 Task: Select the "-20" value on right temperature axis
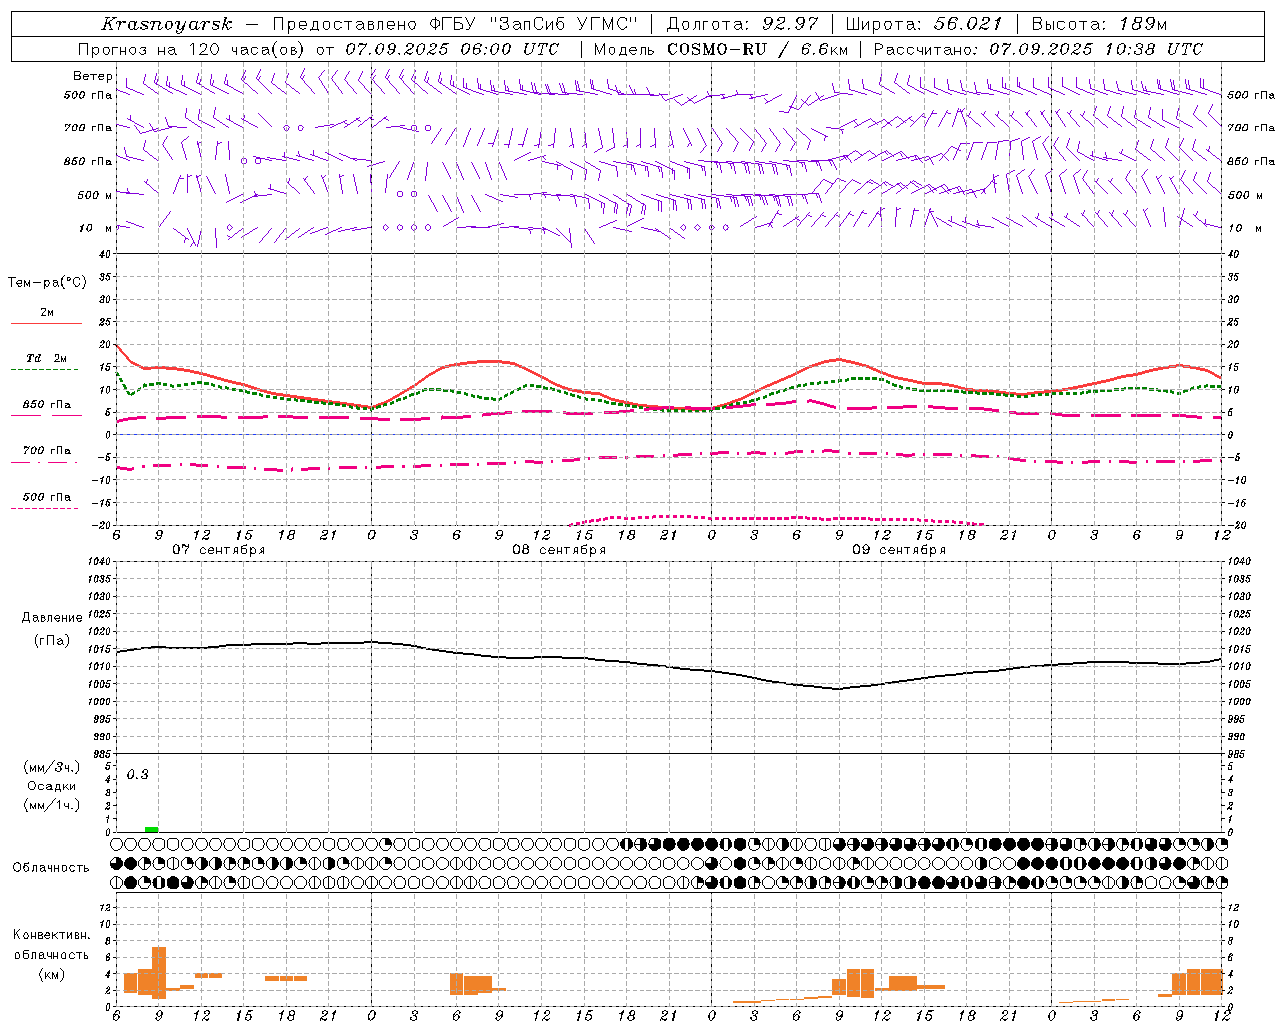pyautogui.click(x=1237, y=526)
